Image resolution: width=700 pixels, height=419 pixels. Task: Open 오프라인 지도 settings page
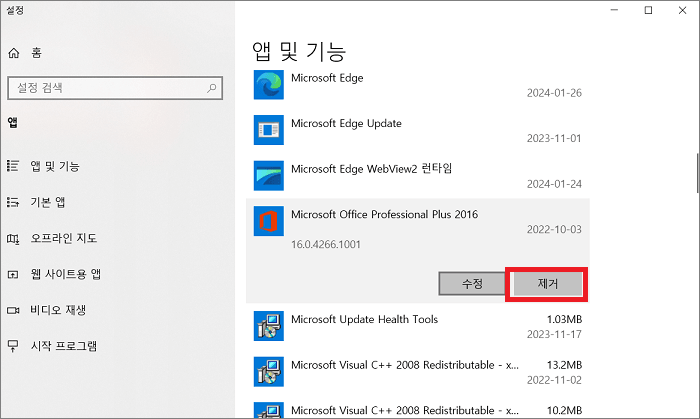[x=64, y=238]
